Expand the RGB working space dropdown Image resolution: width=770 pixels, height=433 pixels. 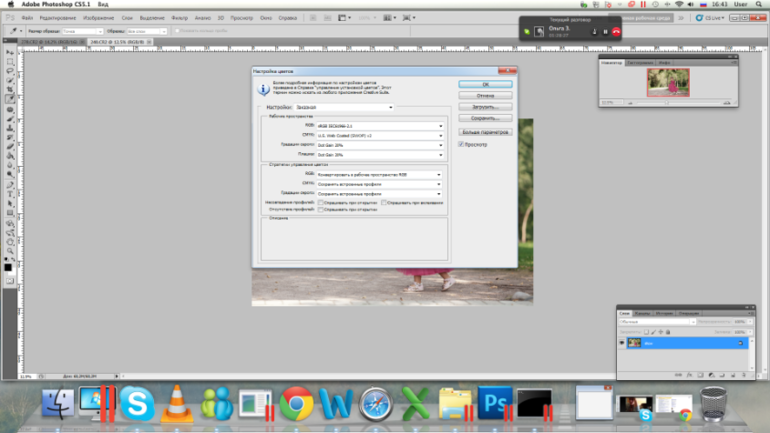[x=379, y=125]
